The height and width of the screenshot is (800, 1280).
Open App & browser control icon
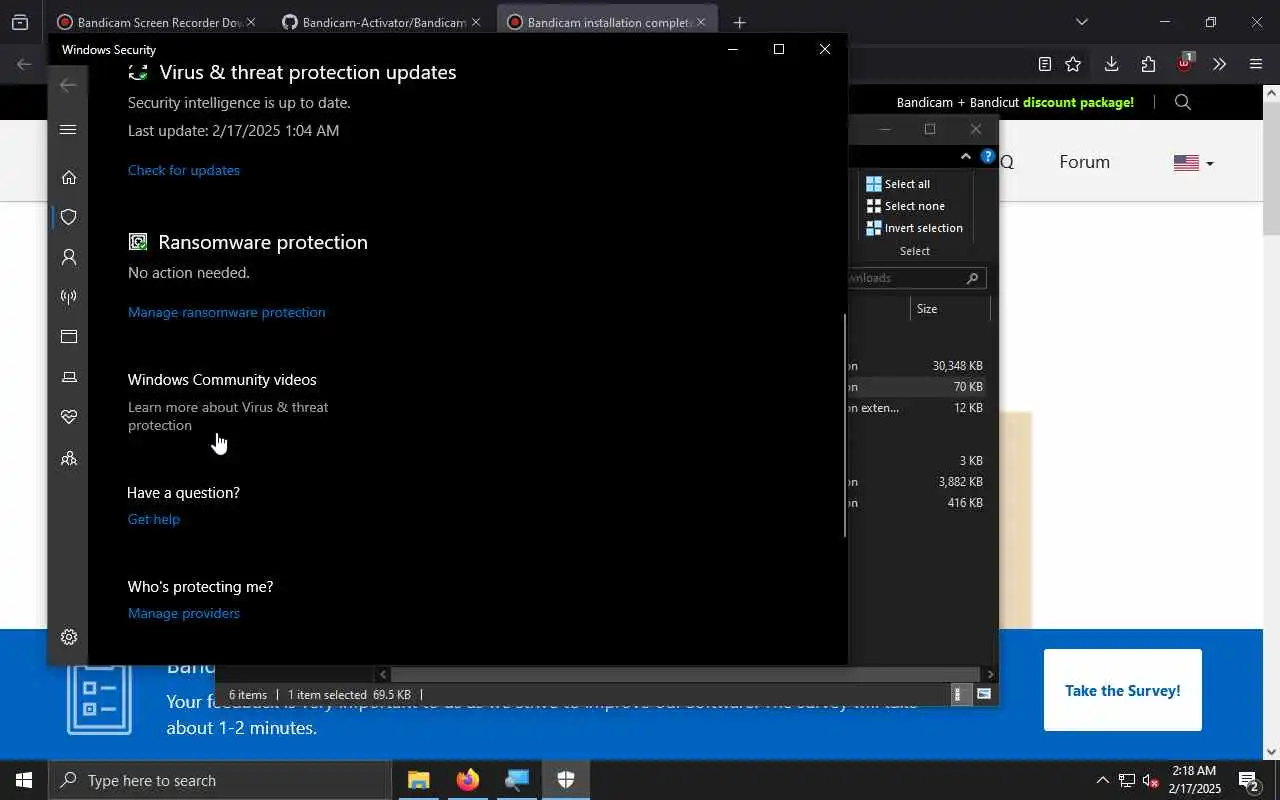68,337
